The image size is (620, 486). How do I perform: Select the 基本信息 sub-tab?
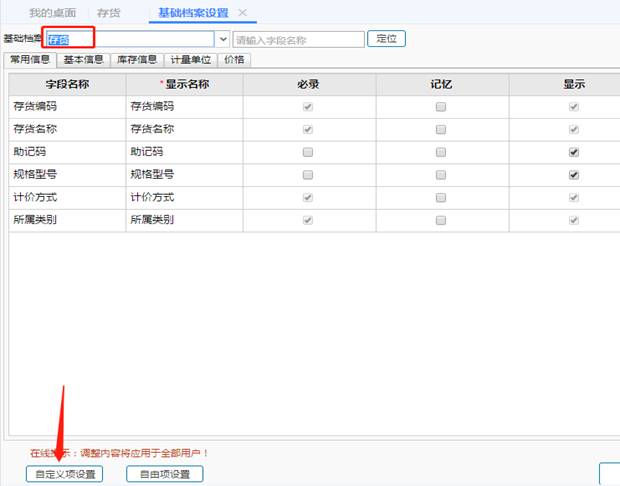(x=83, y=60)
